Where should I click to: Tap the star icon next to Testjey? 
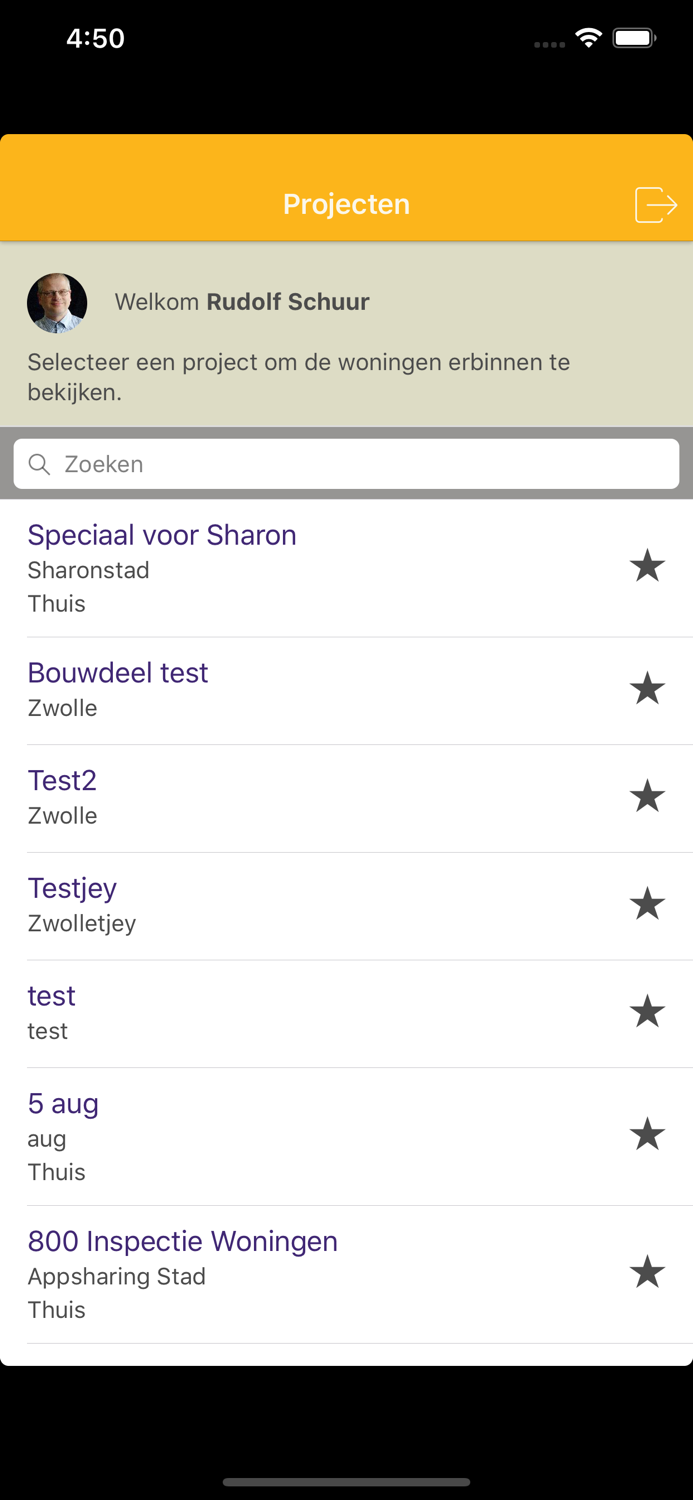[x=647, y=903]
